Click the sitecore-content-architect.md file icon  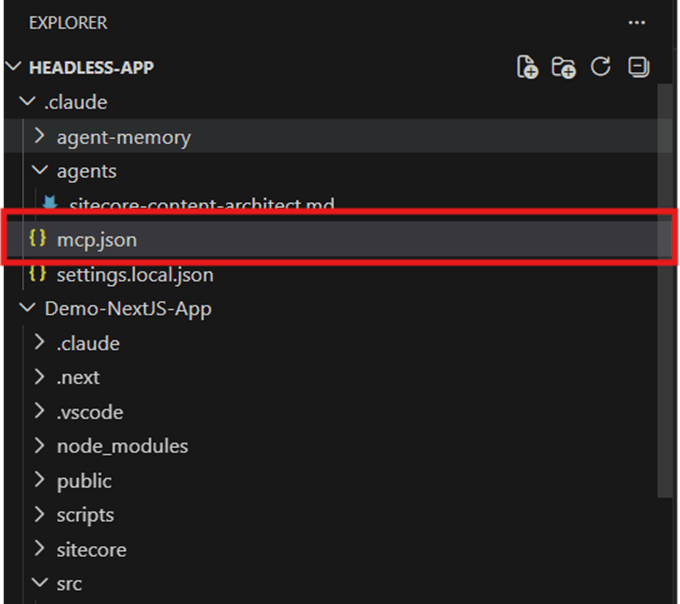[50, 203]
